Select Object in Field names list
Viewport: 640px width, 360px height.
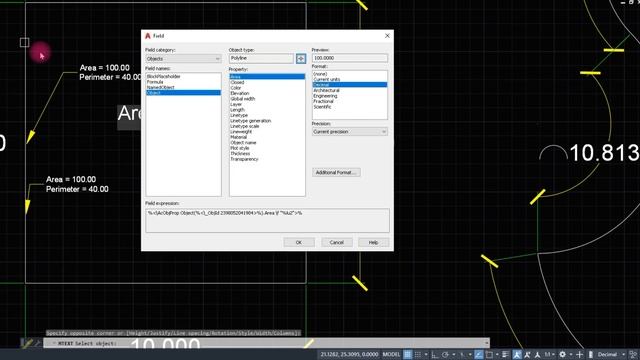[x=183, y=93]
